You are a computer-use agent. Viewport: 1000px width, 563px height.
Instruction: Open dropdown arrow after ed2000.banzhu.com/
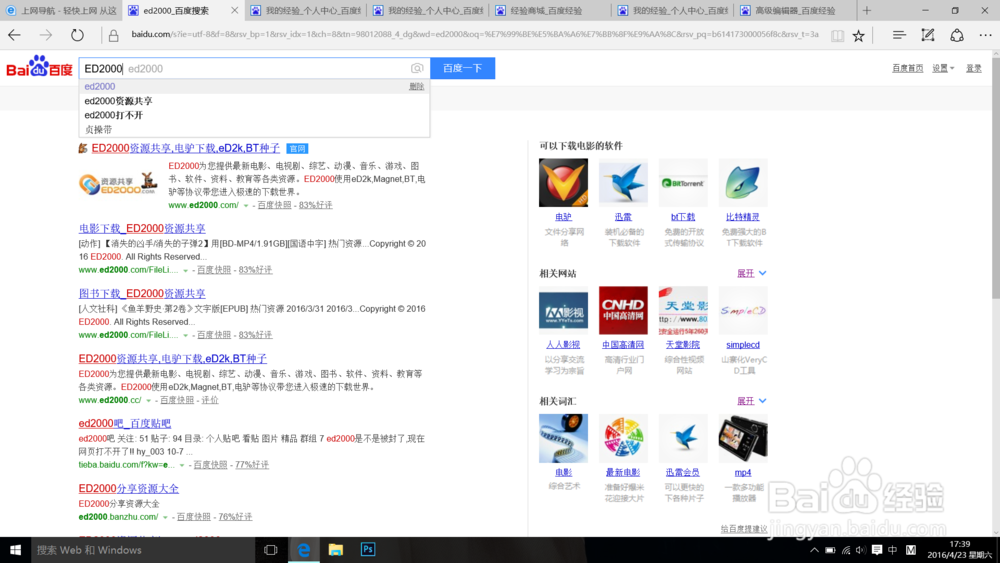click(x=165, y=517)
